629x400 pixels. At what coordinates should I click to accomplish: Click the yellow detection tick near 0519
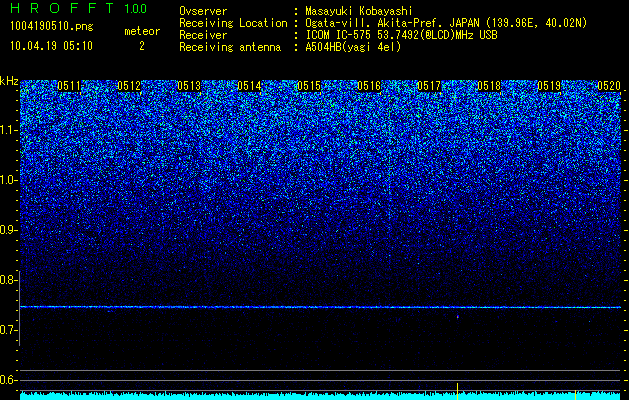click(576, 394)
